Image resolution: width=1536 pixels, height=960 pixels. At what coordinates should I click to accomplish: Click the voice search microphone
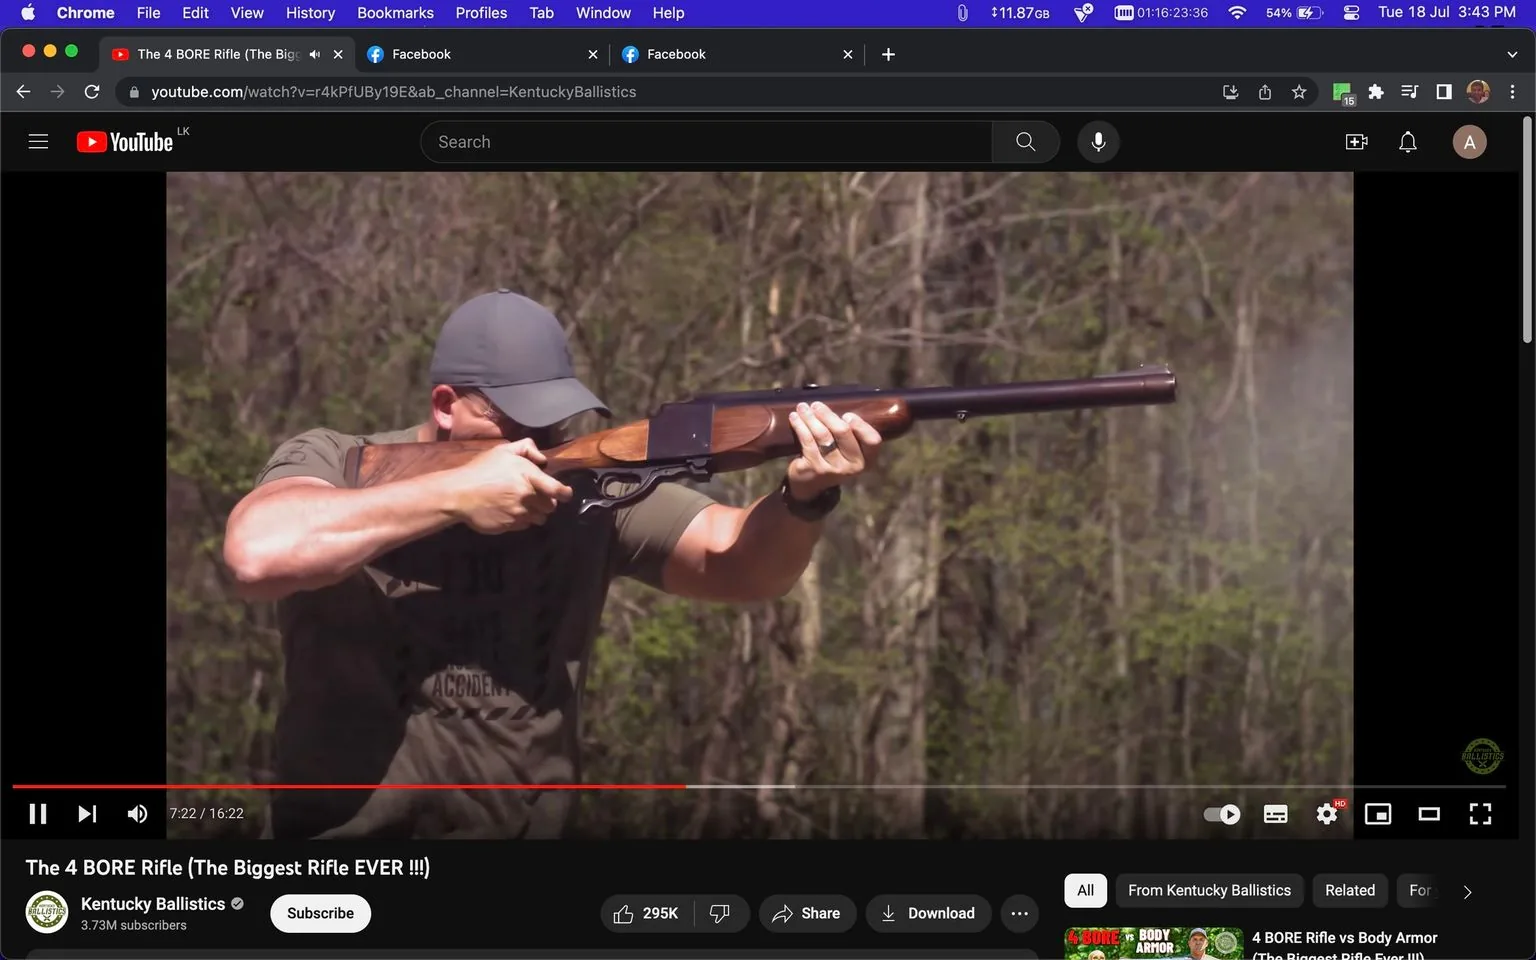(1097, 141)
